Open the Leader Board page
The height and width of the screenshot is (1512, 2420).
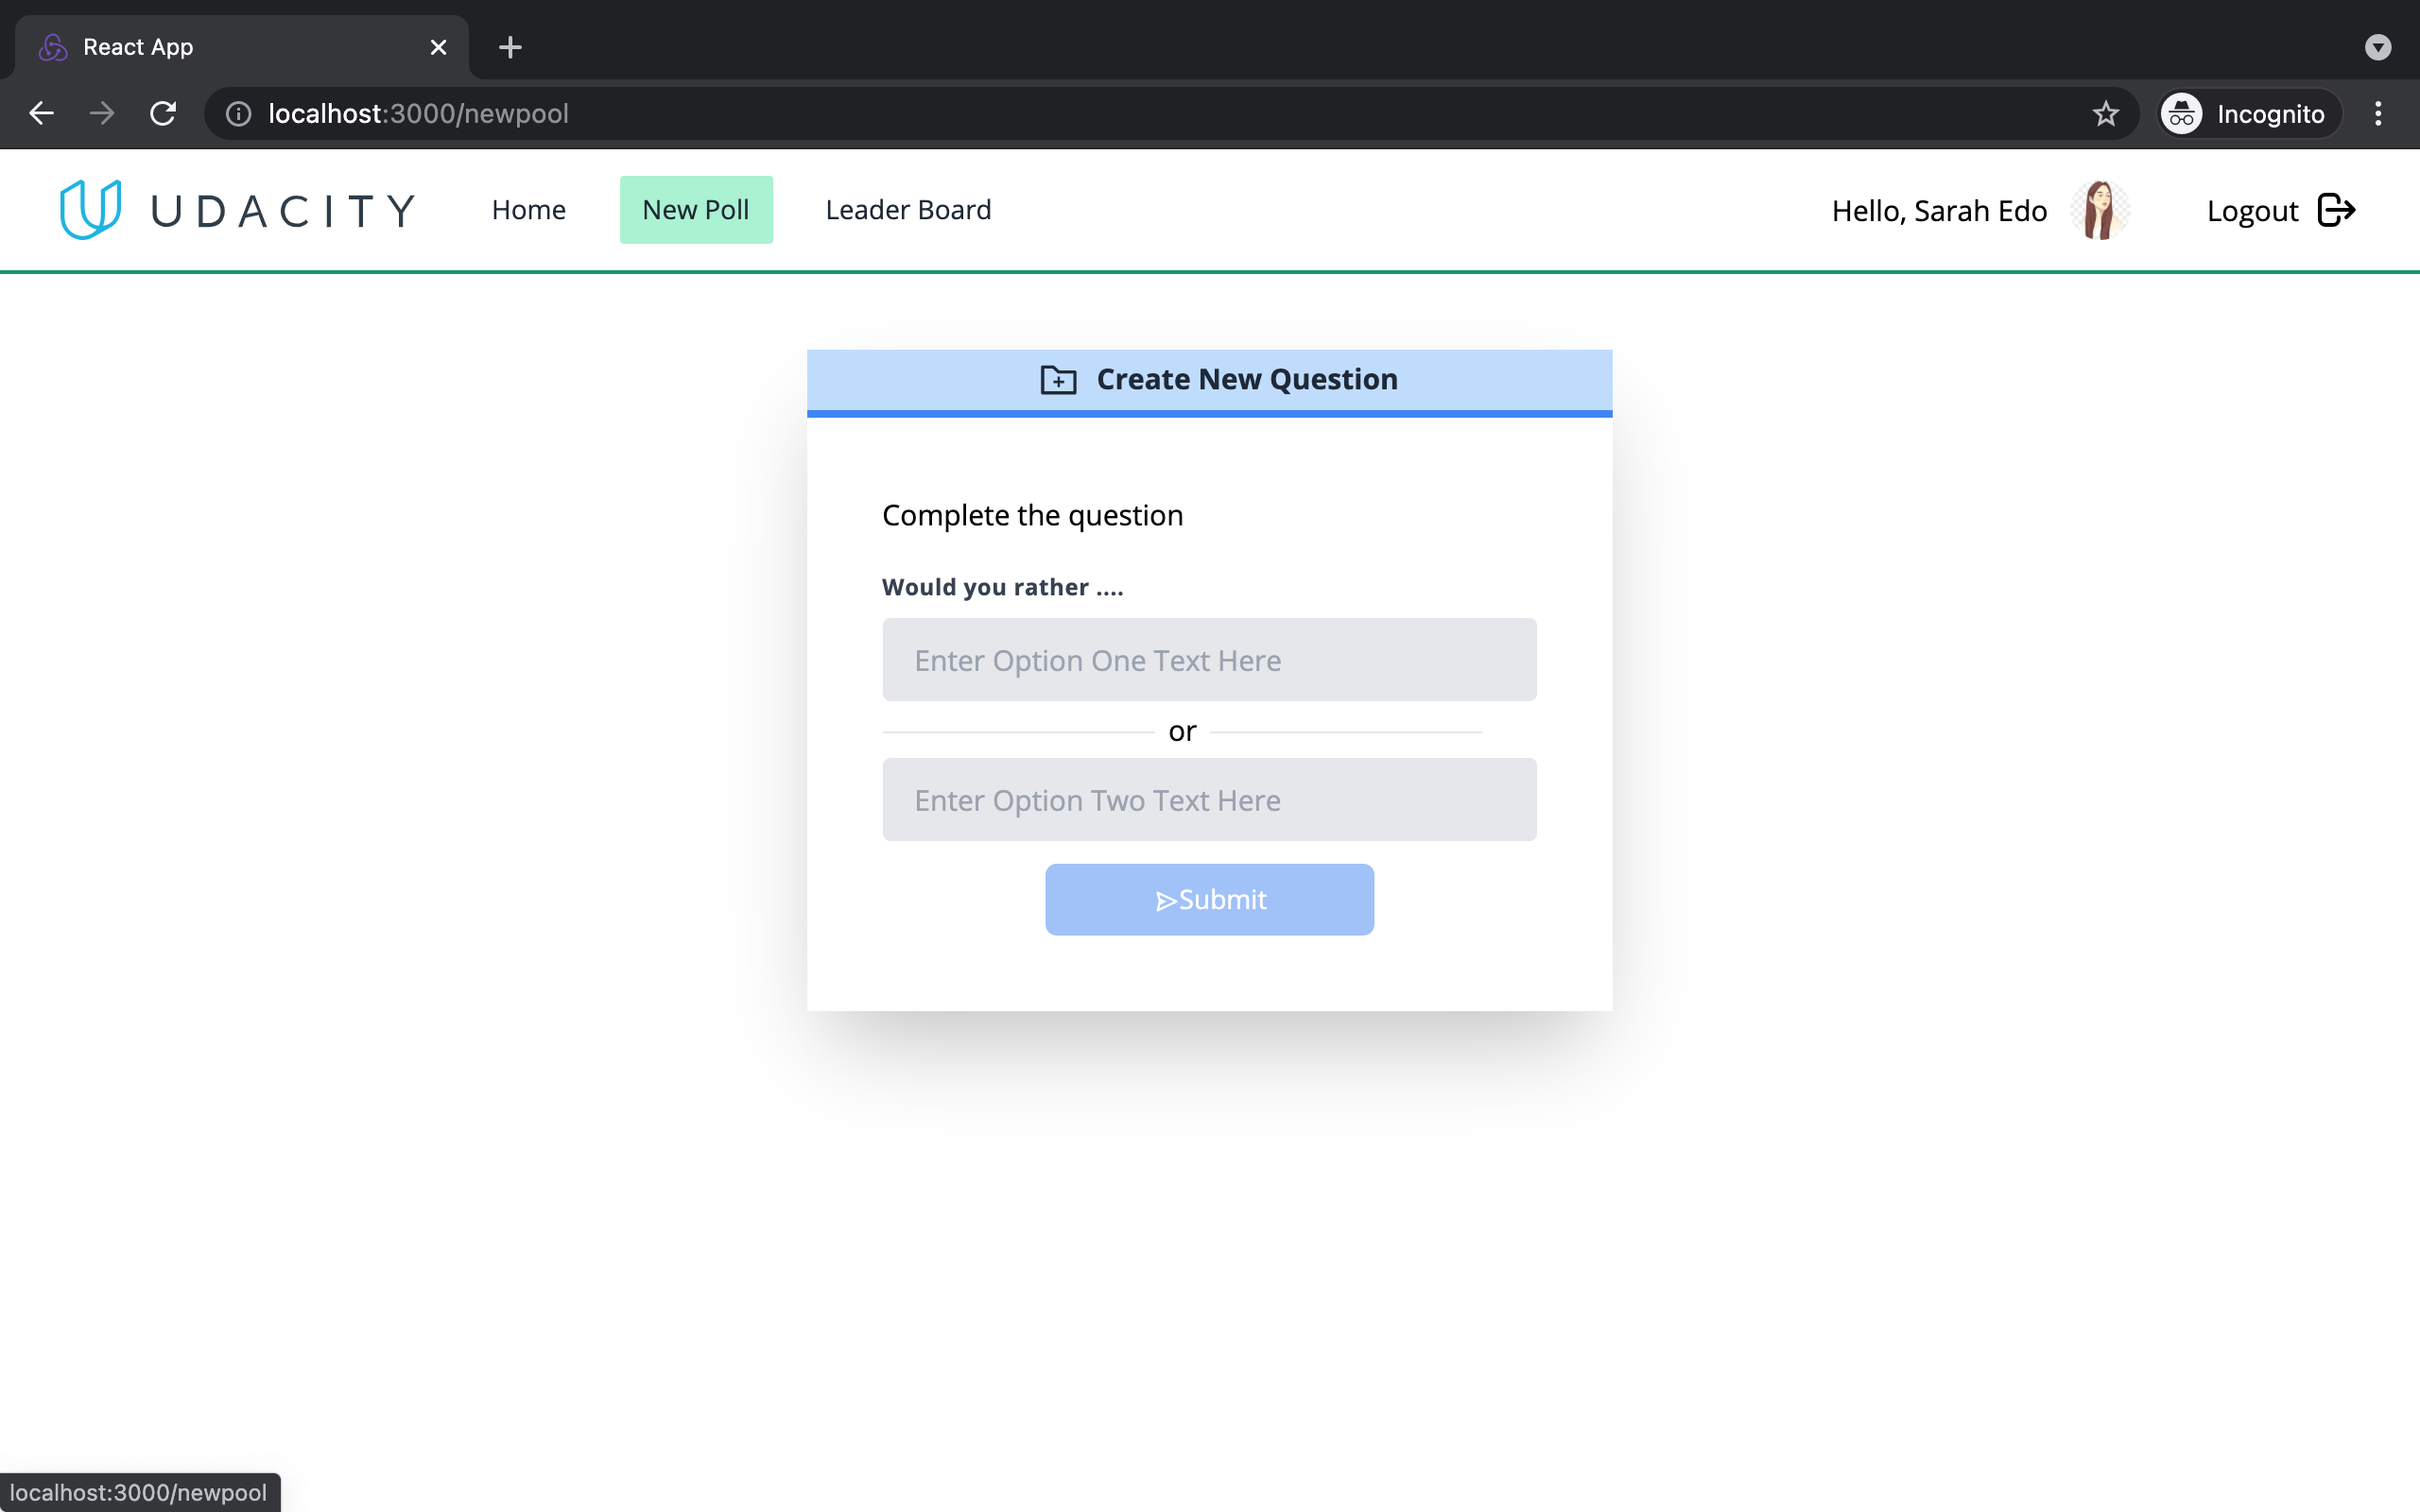[908, 210]
